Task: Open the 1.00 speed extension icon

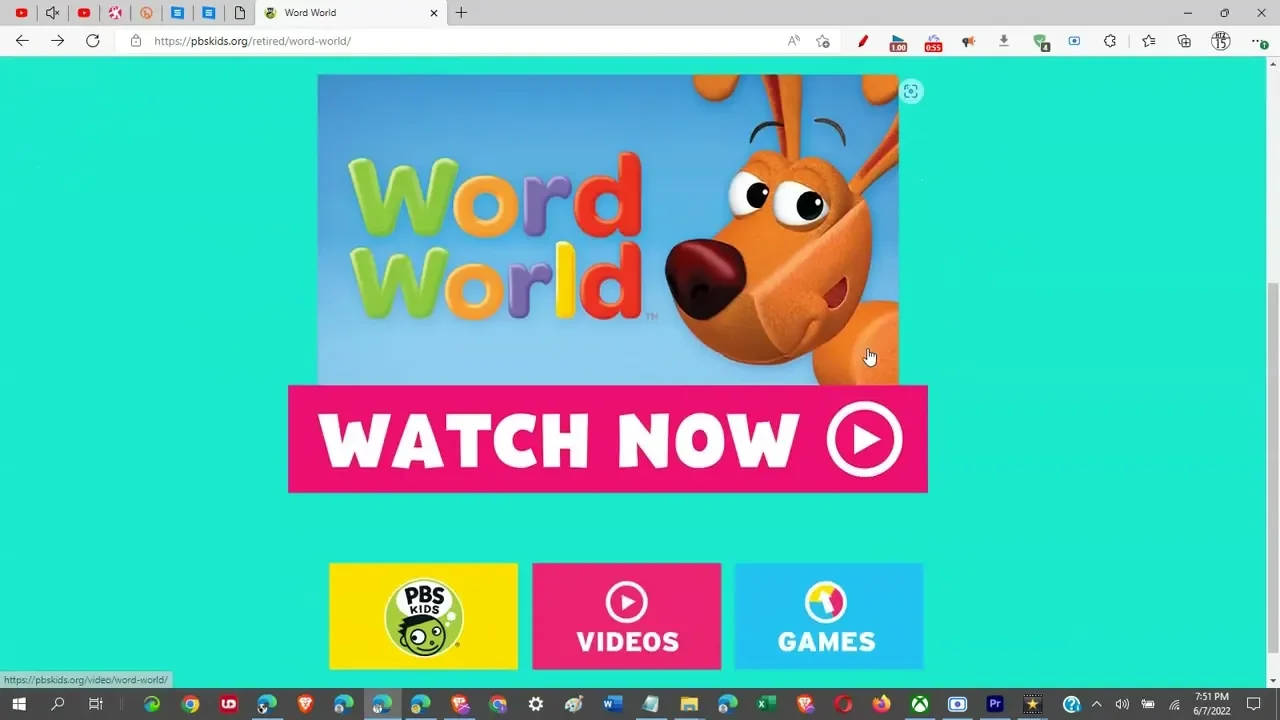Action: 898,42
